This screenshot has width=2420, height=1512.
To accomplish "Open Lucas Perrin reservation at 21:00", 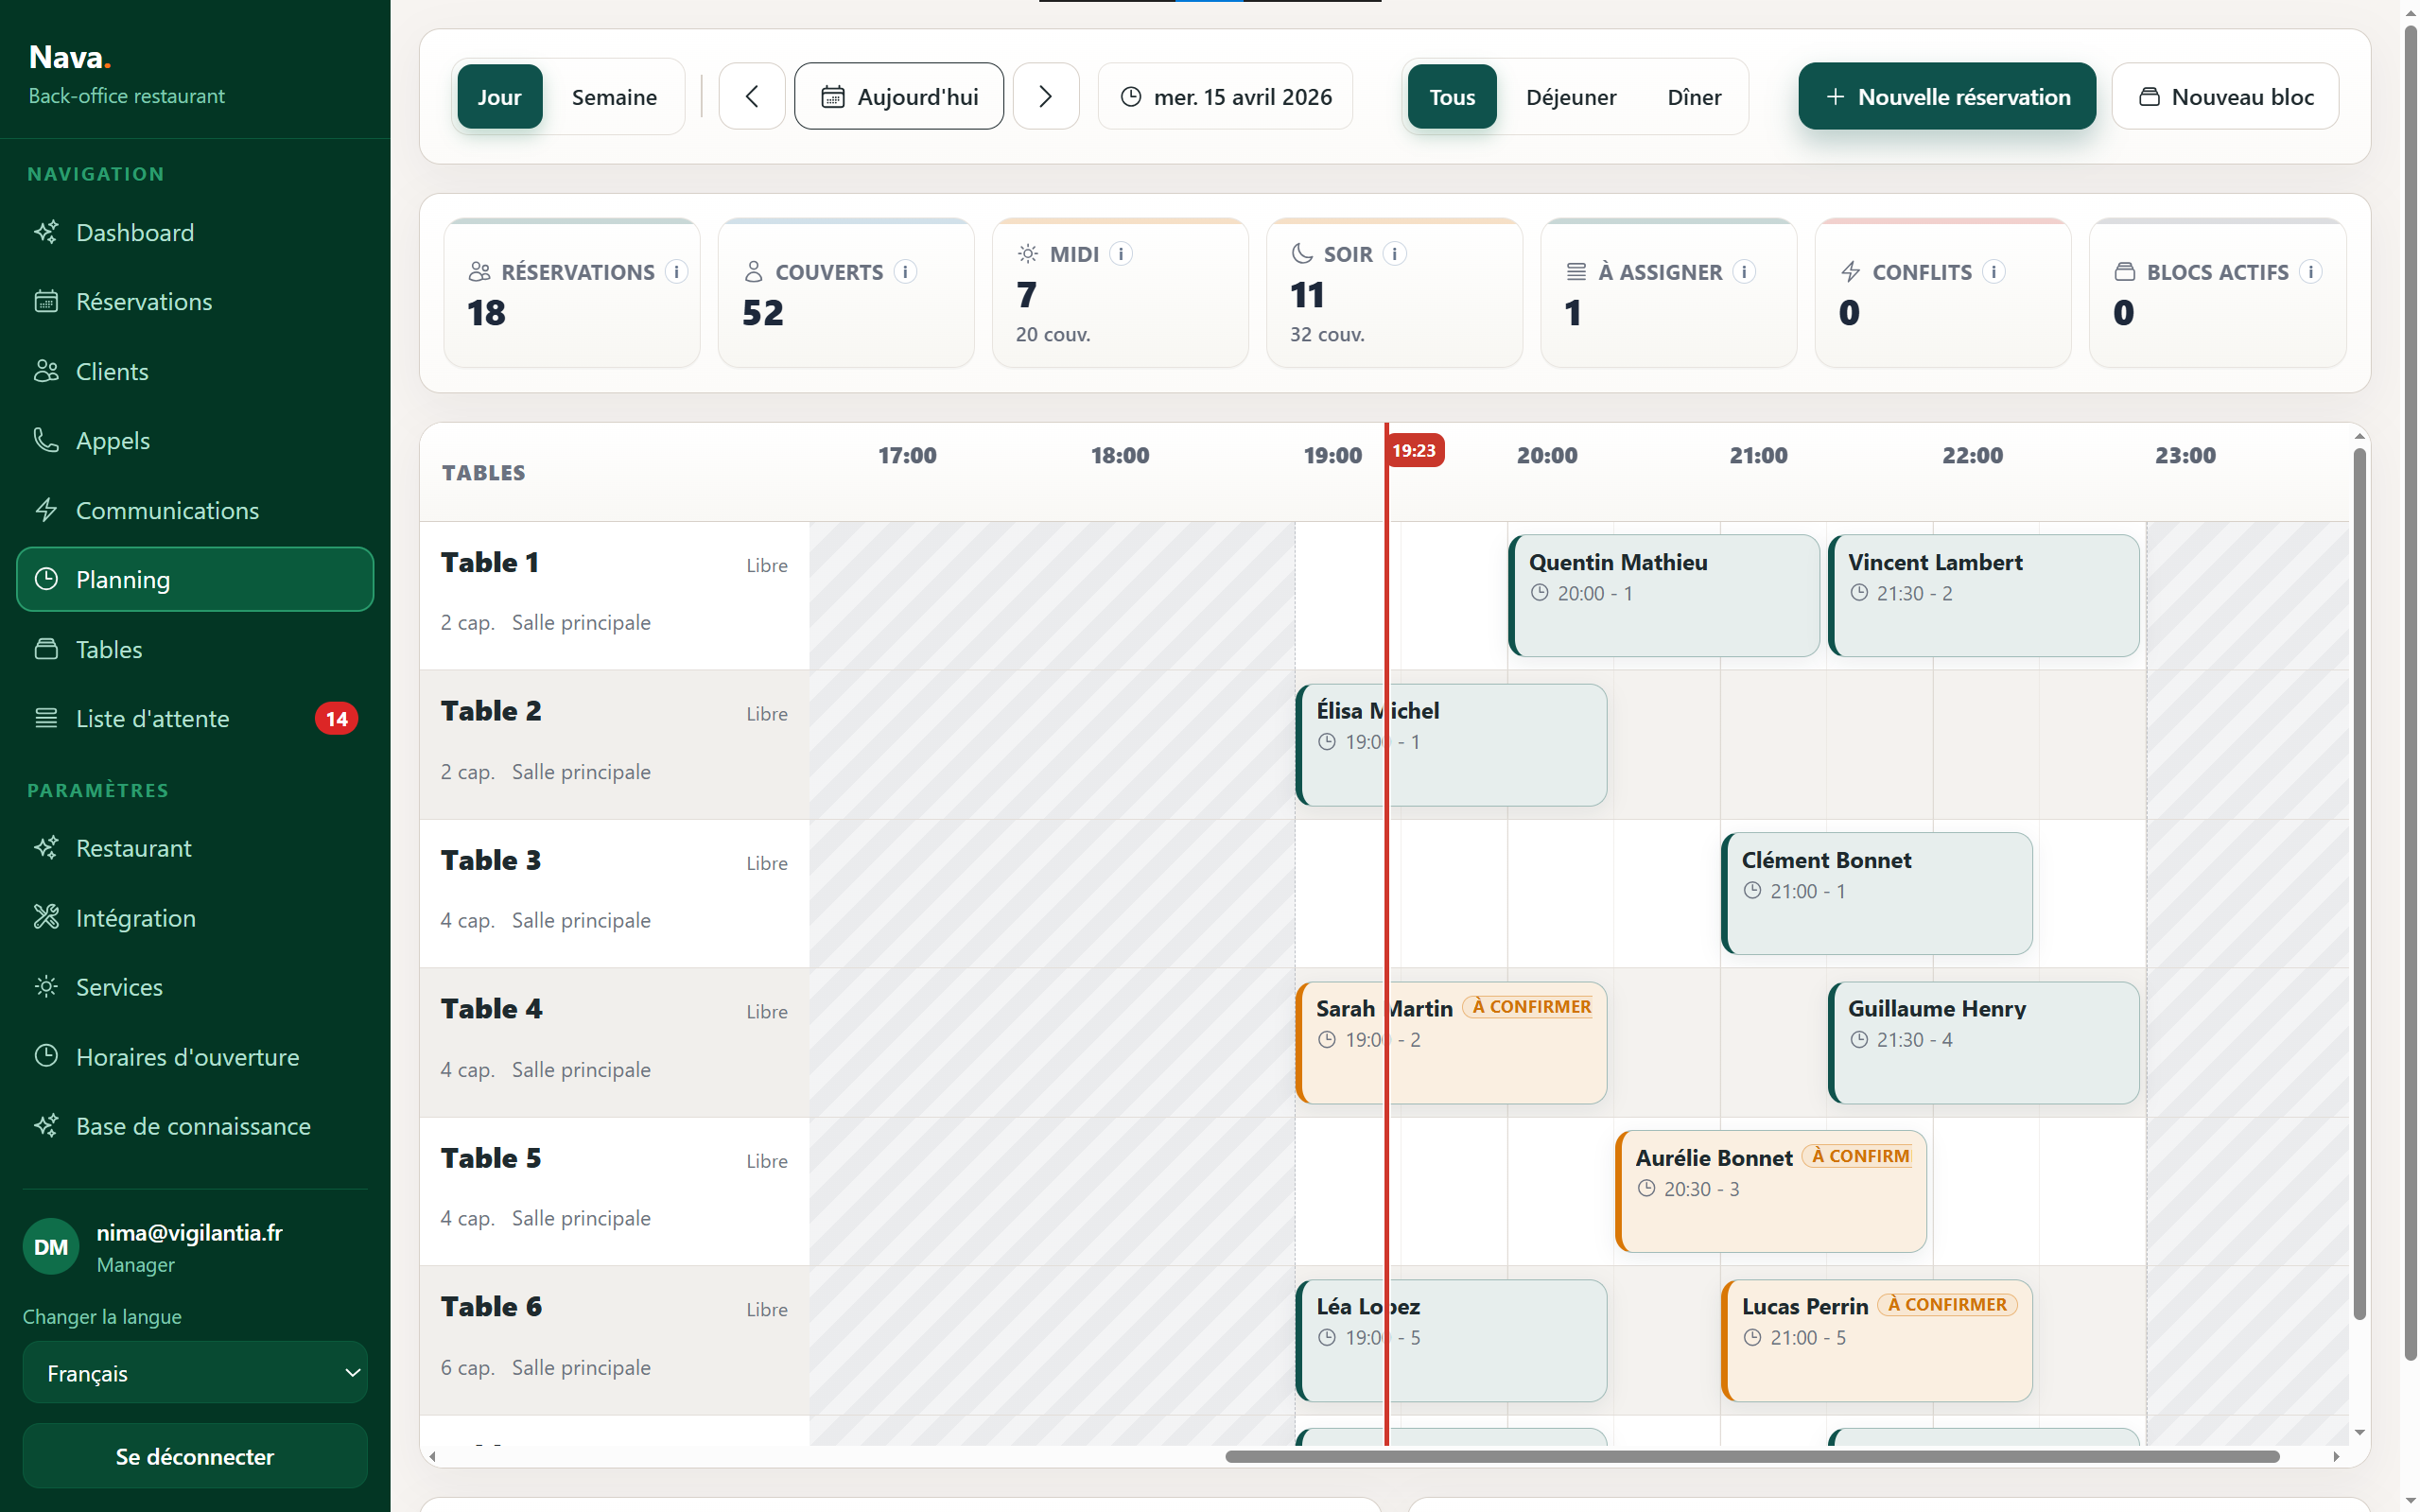I will click(x=1877, y=1340).
